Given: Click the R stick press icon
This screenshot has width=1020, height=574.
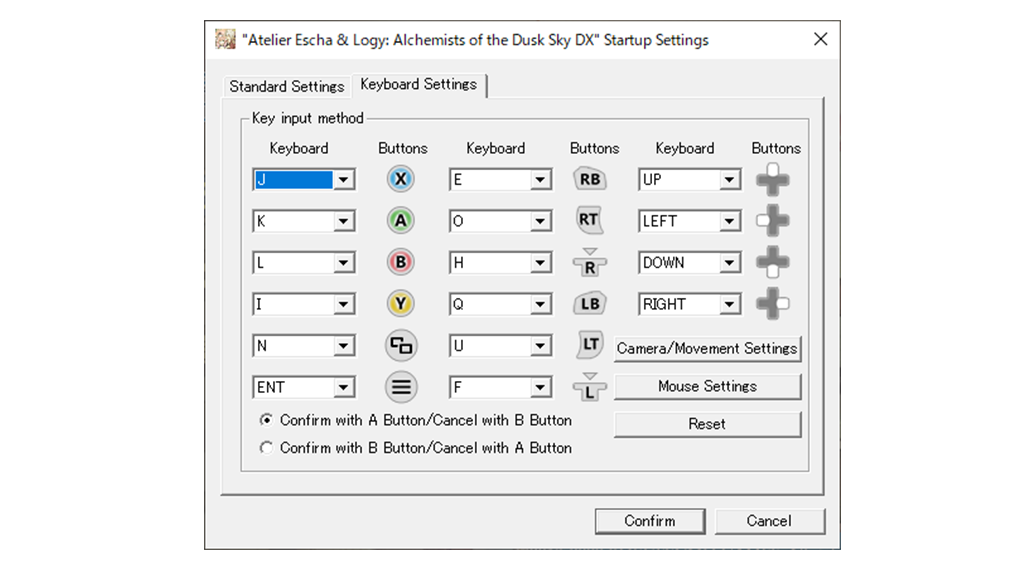Looking at the screenshot, I should tap(590, 262).
